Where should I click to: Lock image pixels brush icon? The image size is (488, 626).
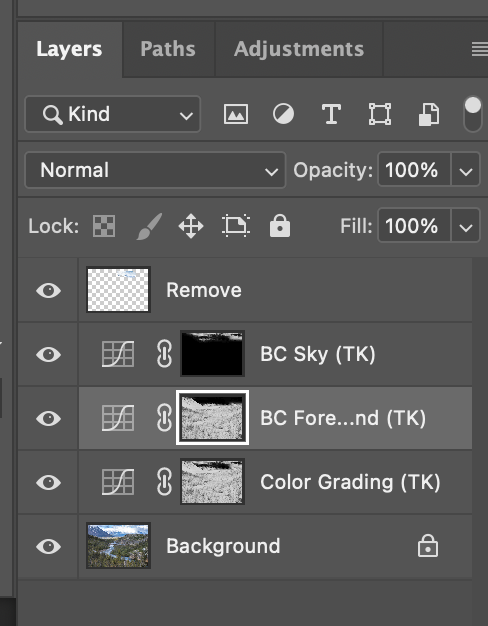pyautogui.click(x=150, y=226)
